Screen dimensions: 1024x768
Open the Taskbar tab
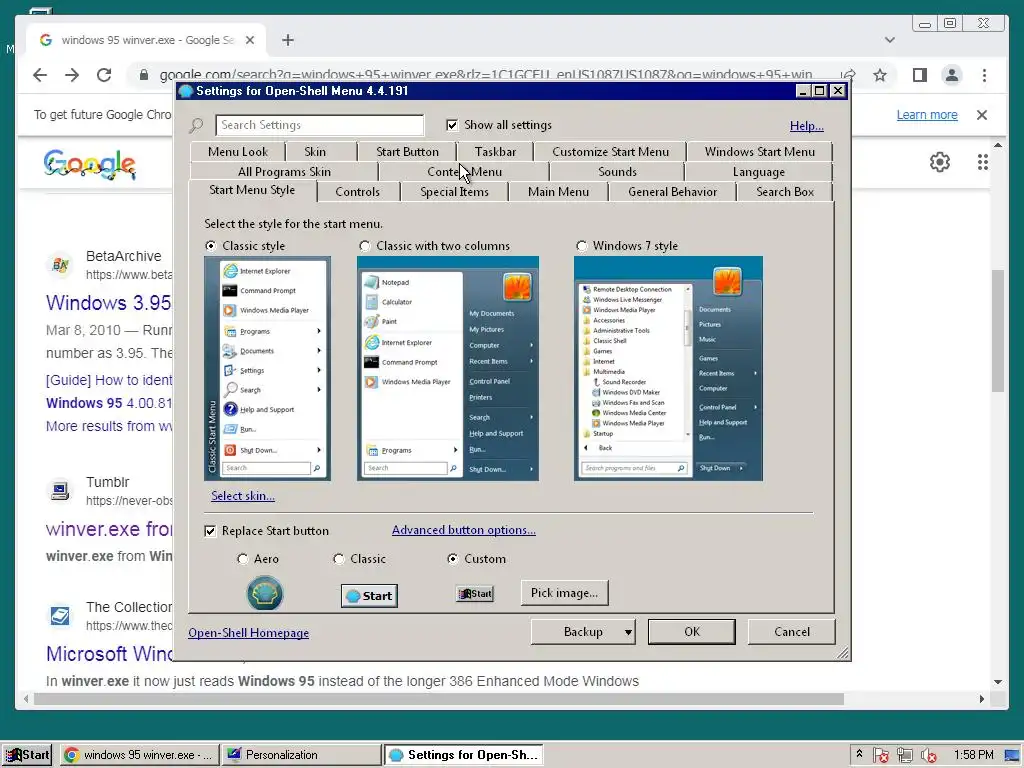click(x=495, y=152)
